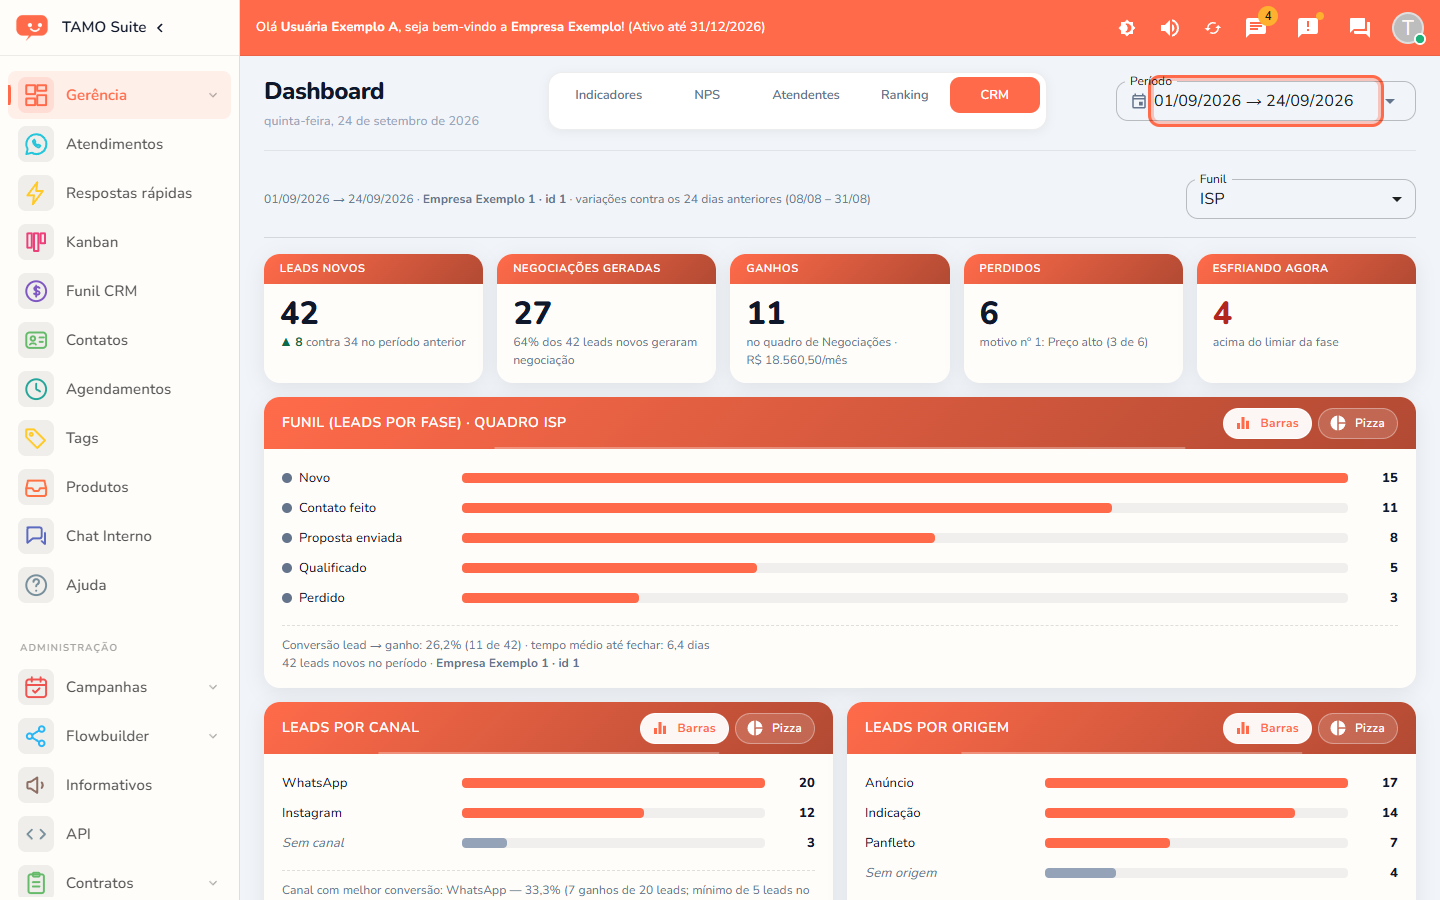Show Leads por Canal as Barras
This screenshot has width=1440, height=900.
(x=684, y=728)
